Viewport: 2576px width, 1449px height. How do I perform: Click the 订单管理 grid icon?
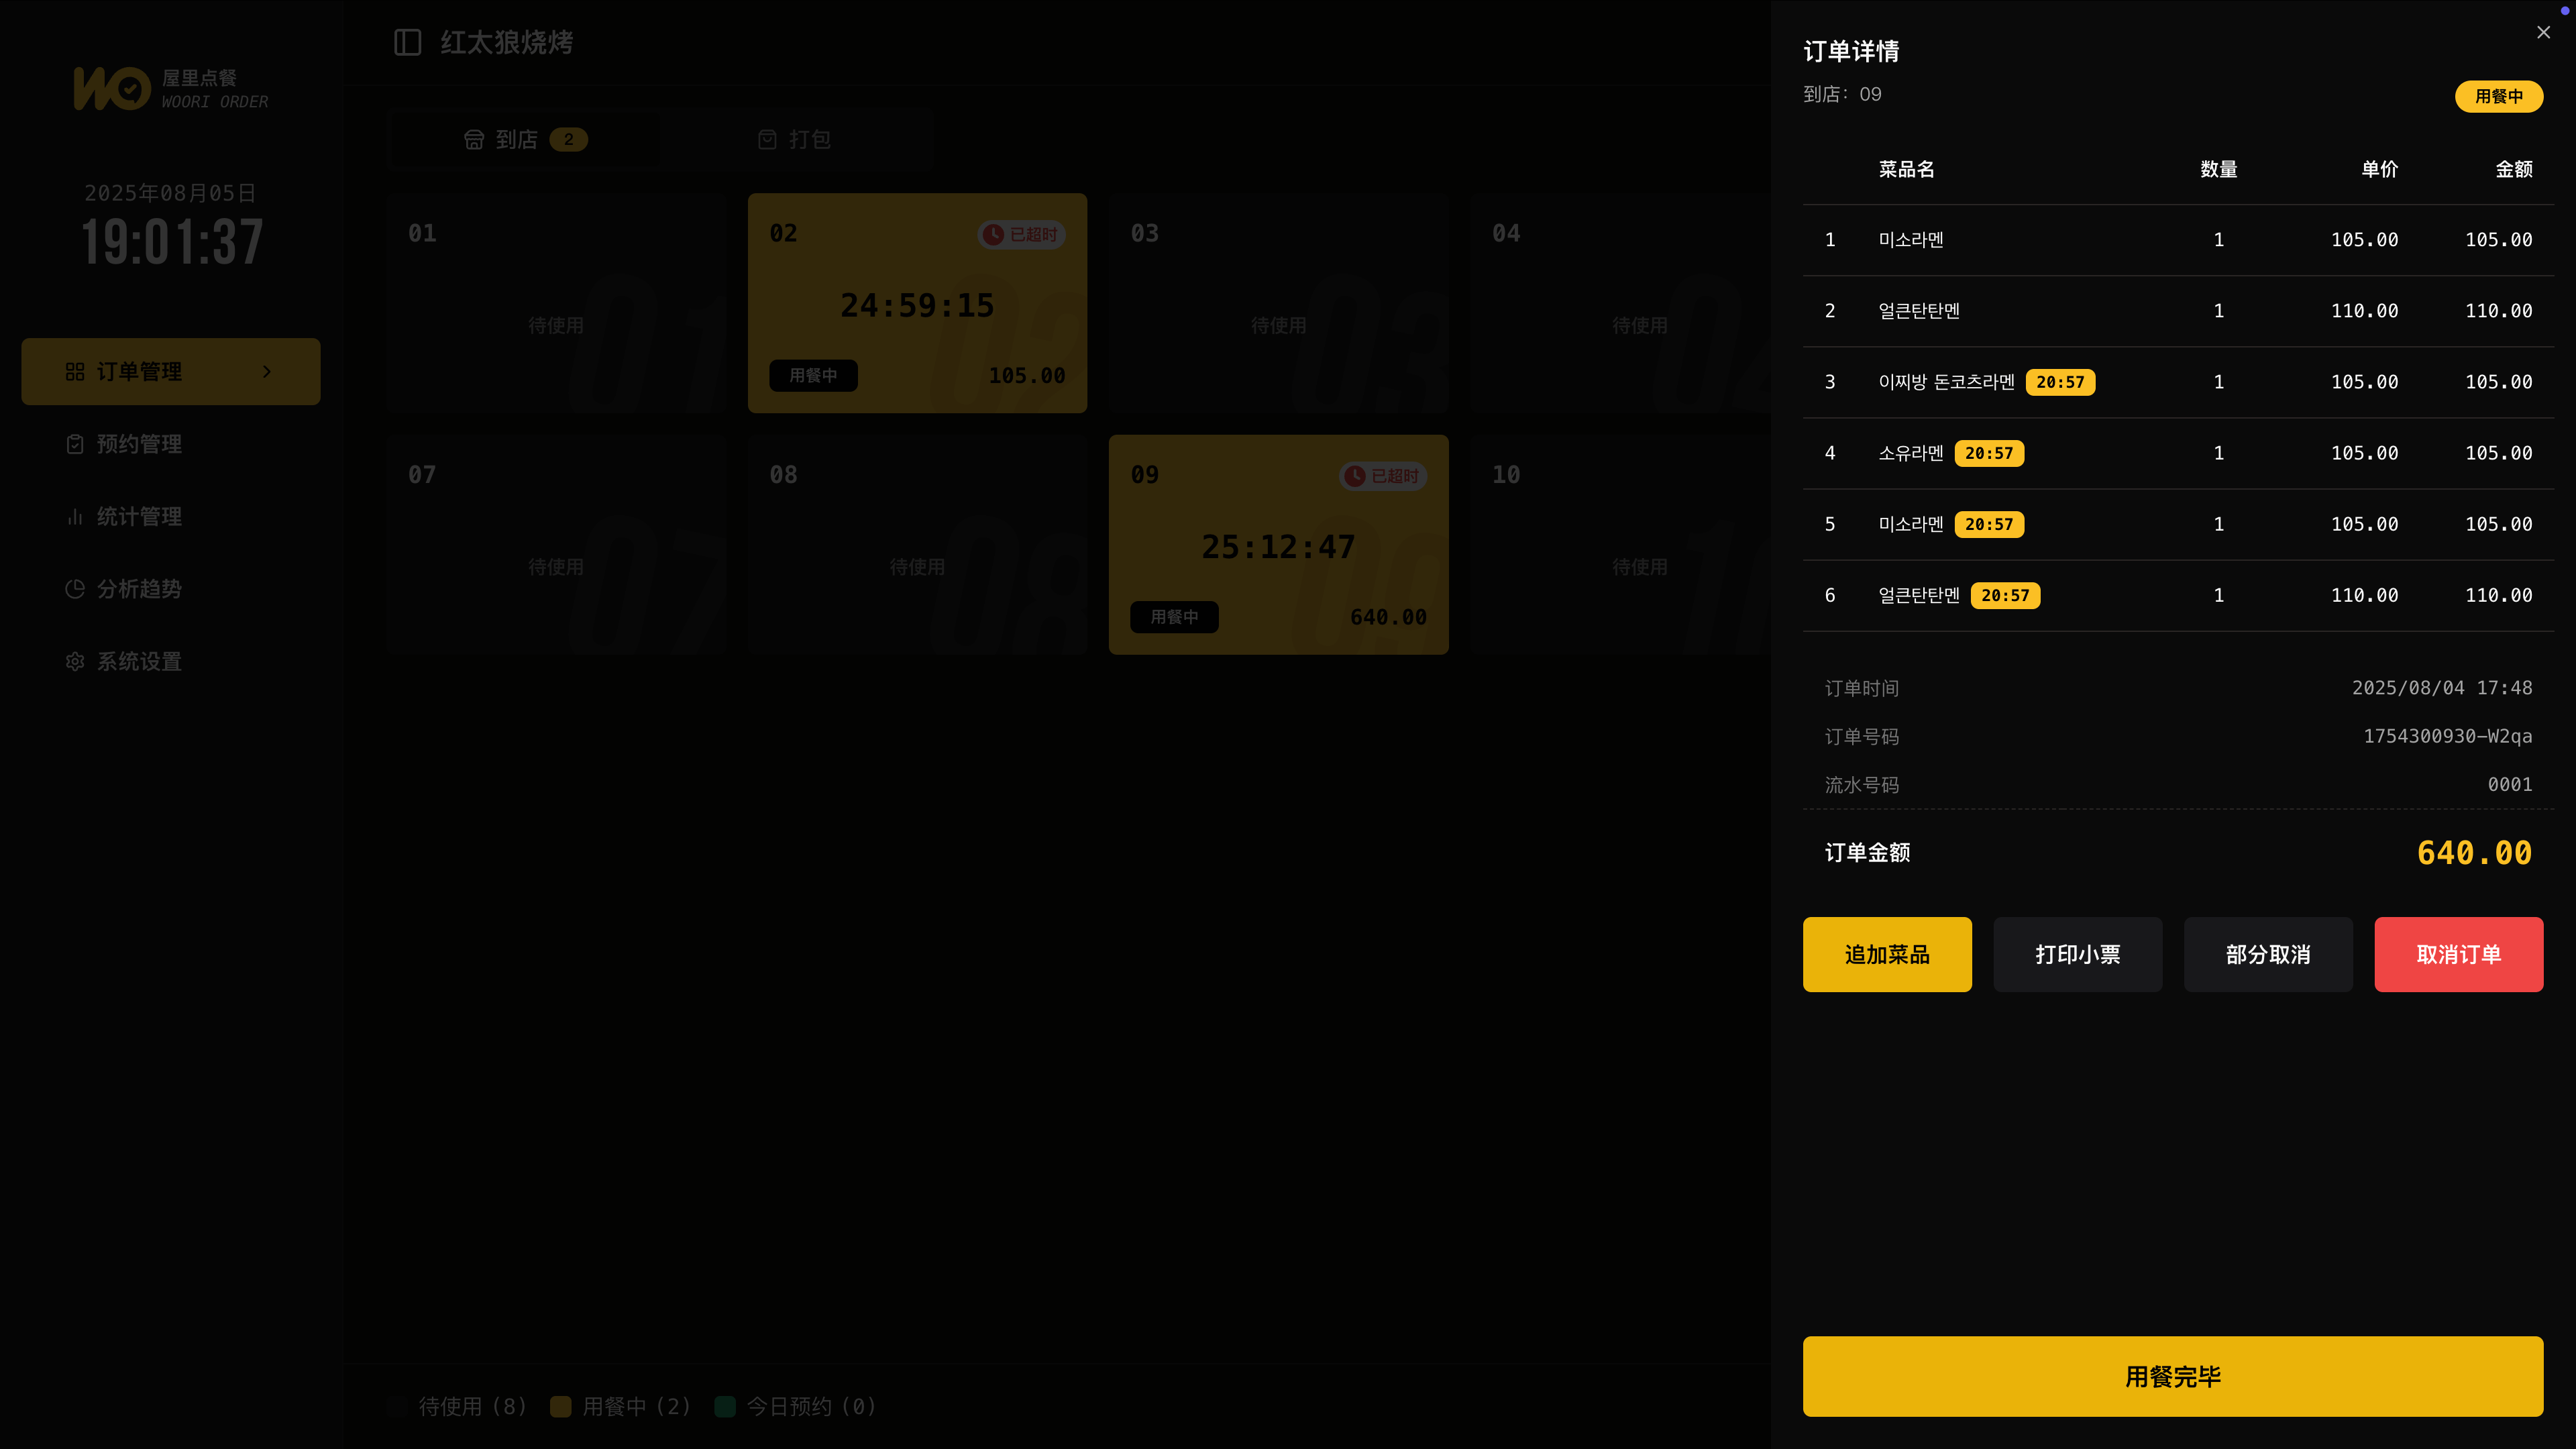(75, 372)
